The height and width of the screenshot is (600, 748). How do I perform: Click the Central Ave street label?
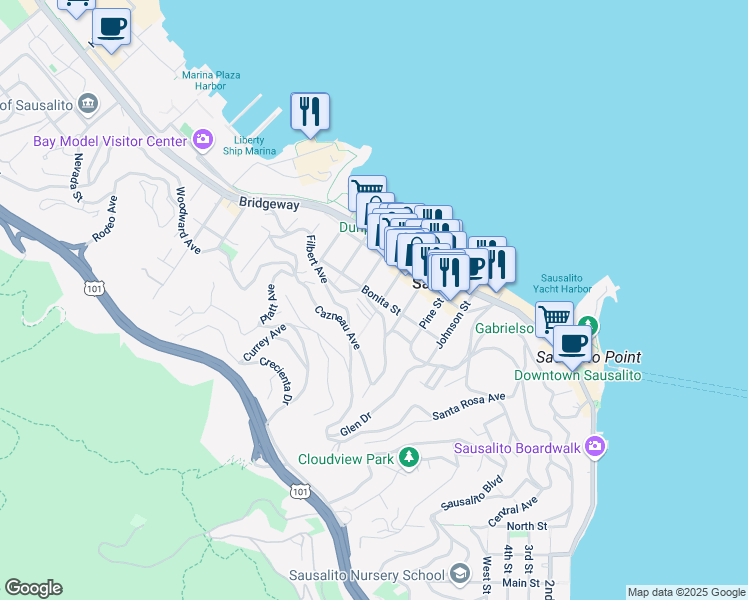(513, 511)
